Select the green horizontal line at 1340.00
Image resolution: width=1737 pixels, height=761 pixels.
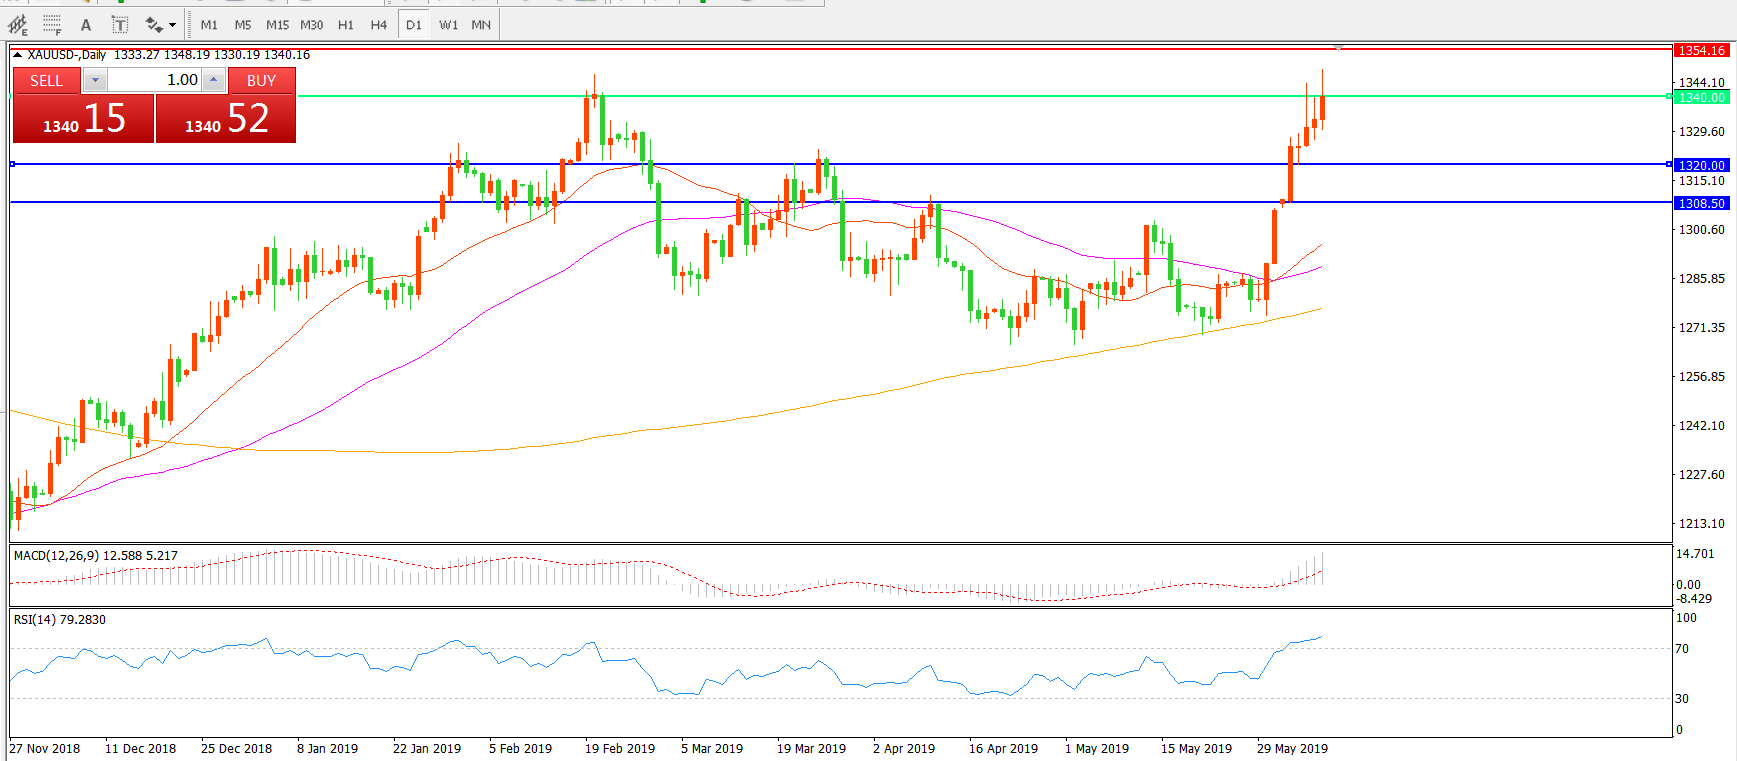pos(985,97)
